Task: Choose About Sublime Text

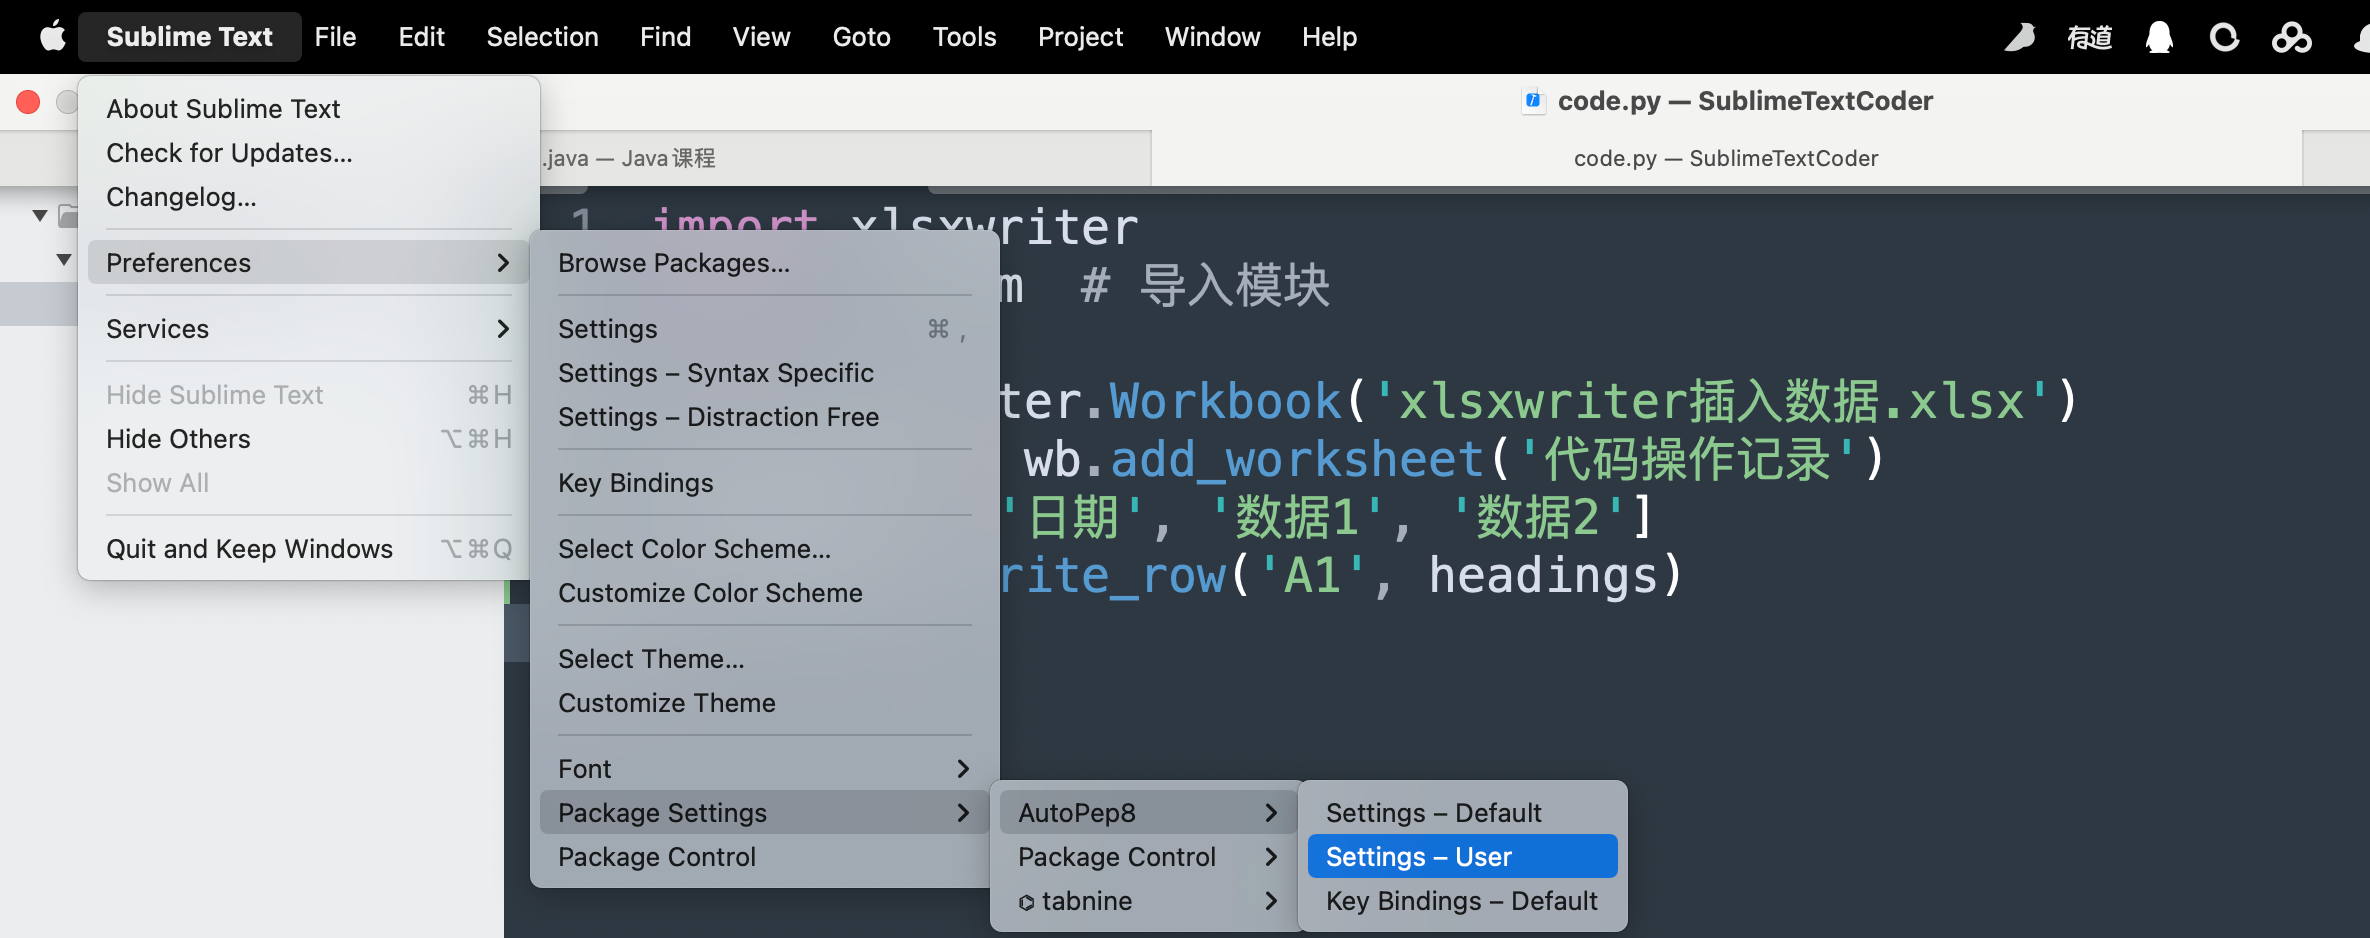Action: [x=308, y=108]
